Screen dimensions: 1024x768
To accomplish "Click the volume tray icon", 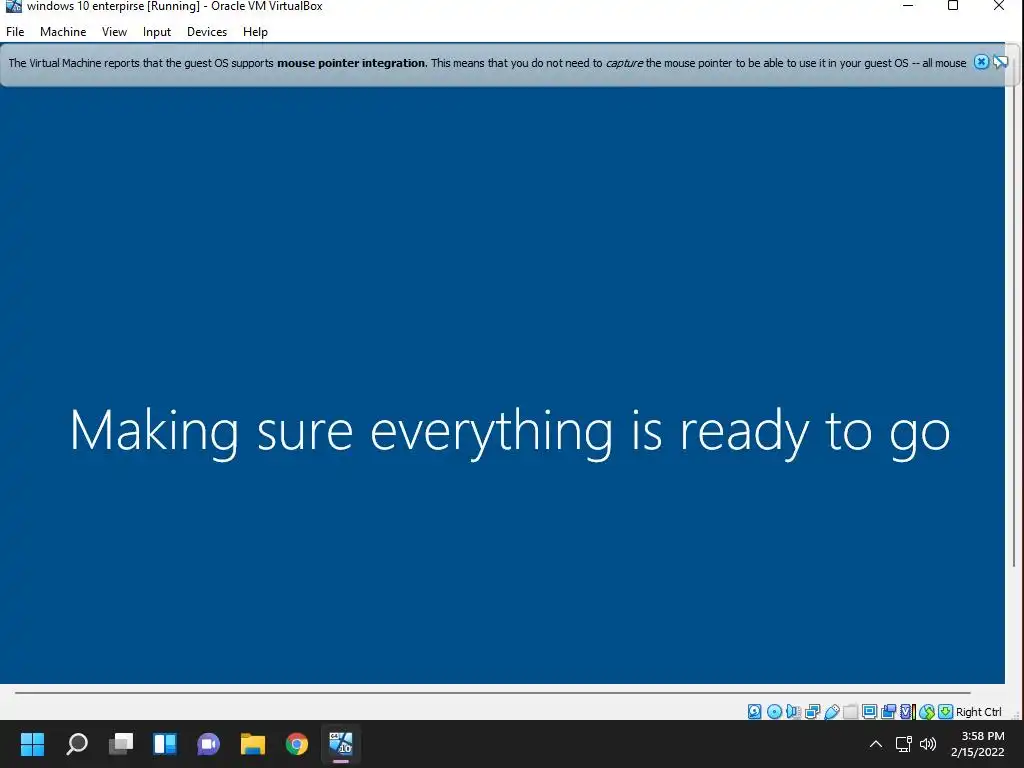I will (928, 744).
